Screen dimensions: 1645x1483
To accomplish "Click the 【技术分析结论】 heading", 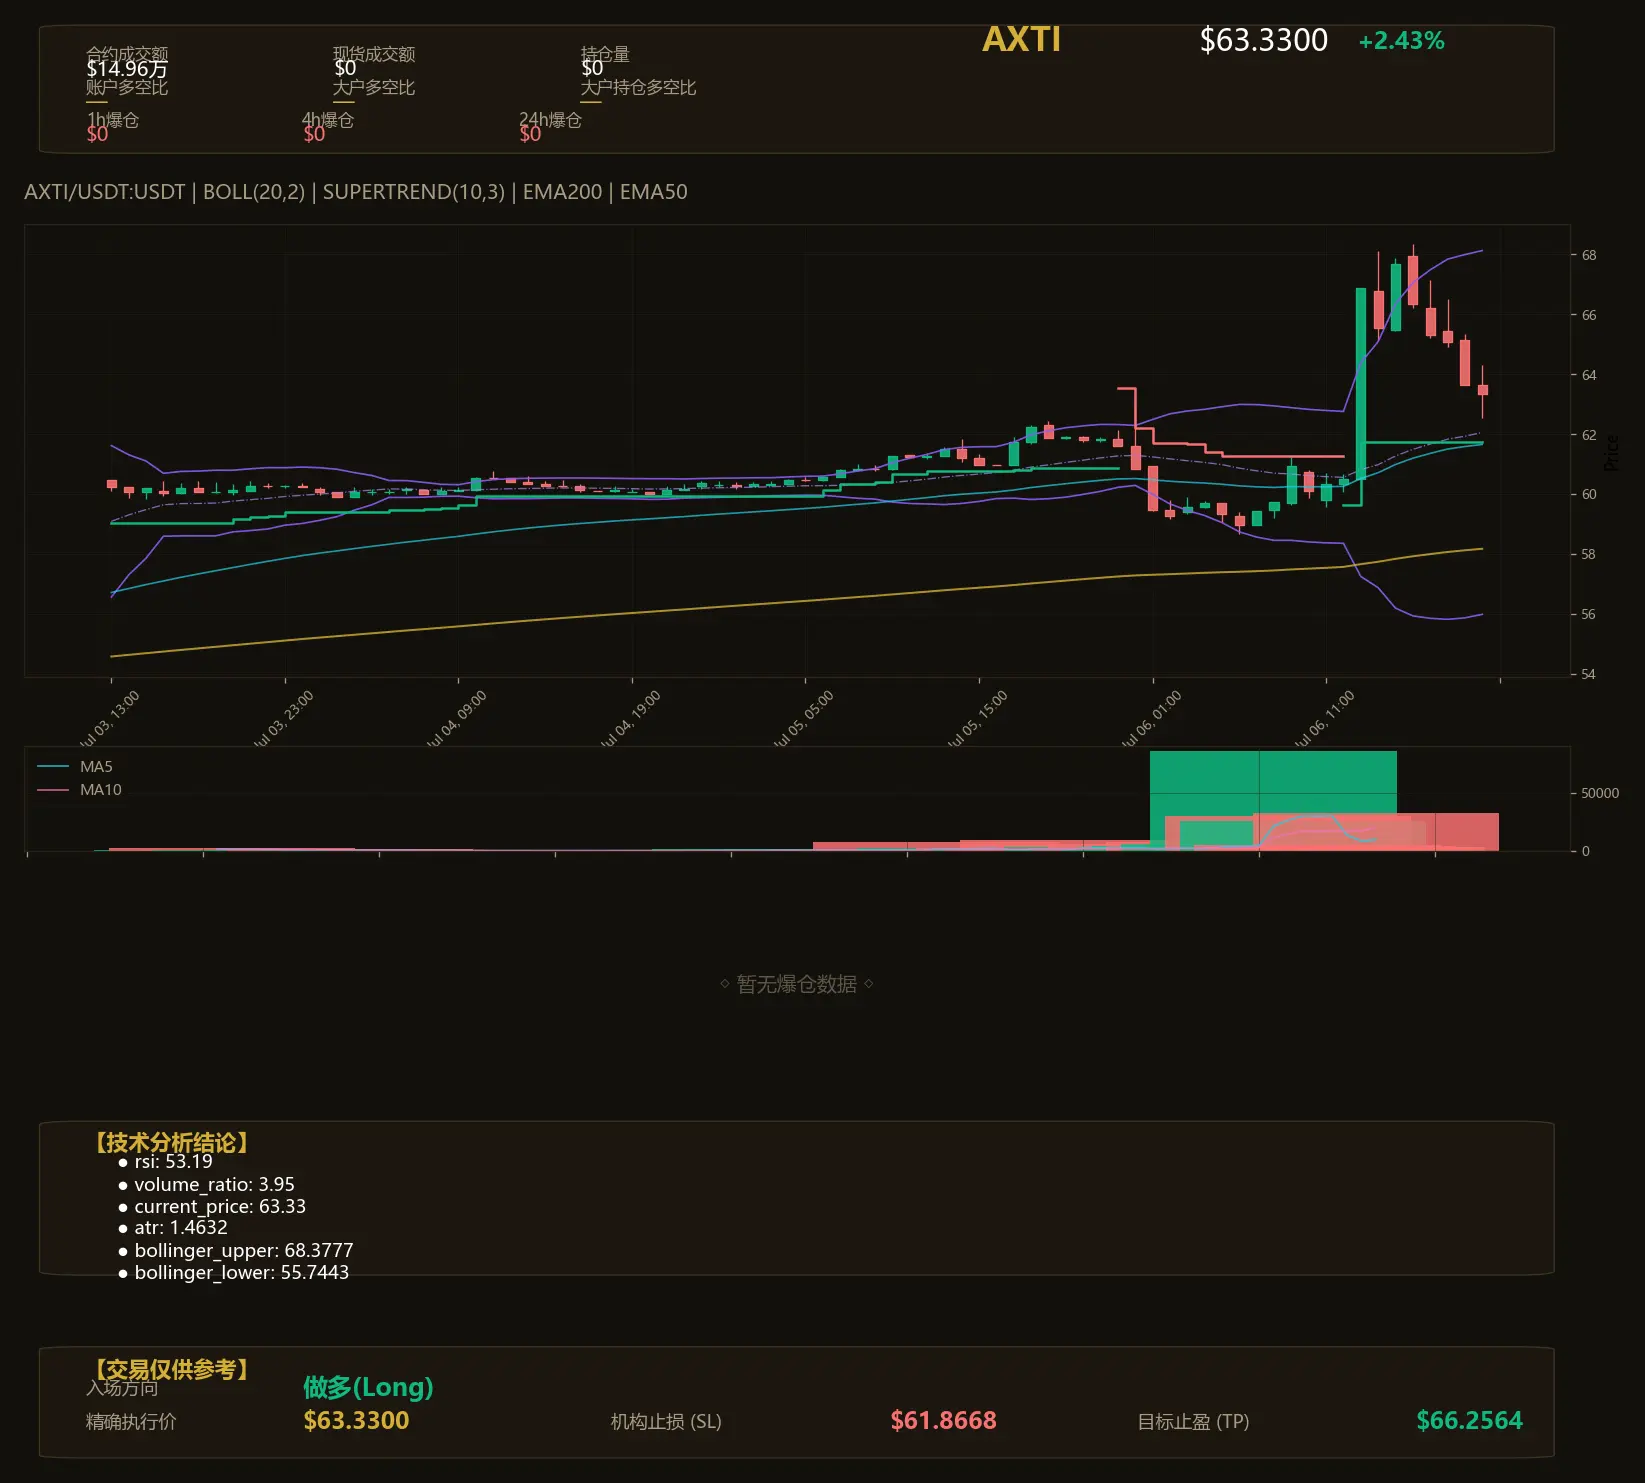I will tap(171, 1143).
